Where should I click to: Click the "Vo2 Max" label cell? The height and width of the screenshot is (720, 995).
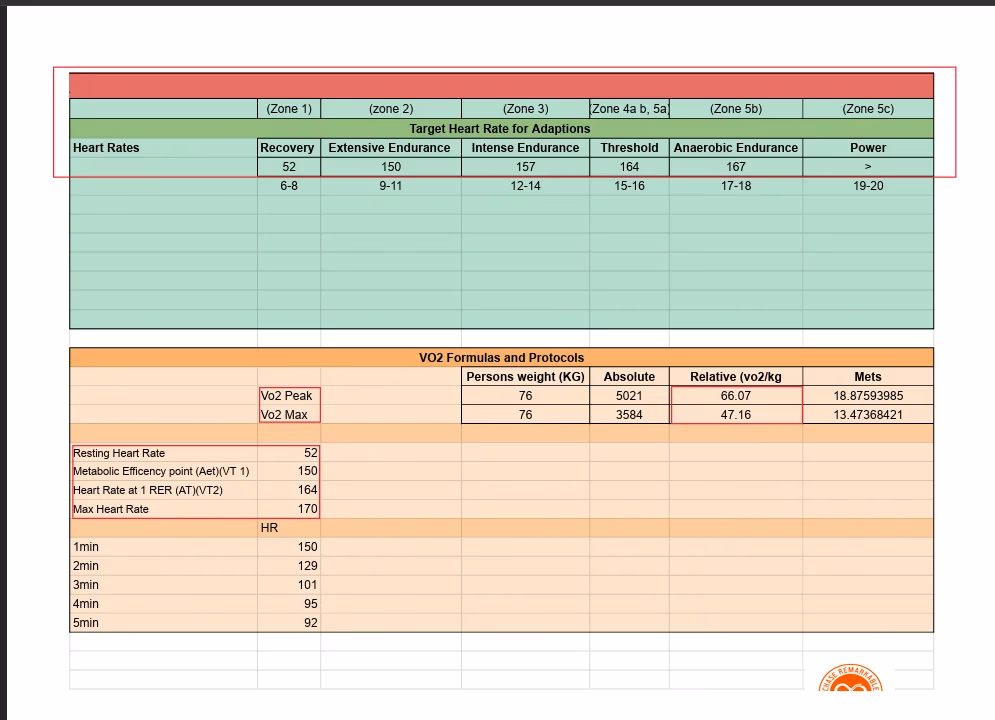pyautogui.click(x=289, y=415)
